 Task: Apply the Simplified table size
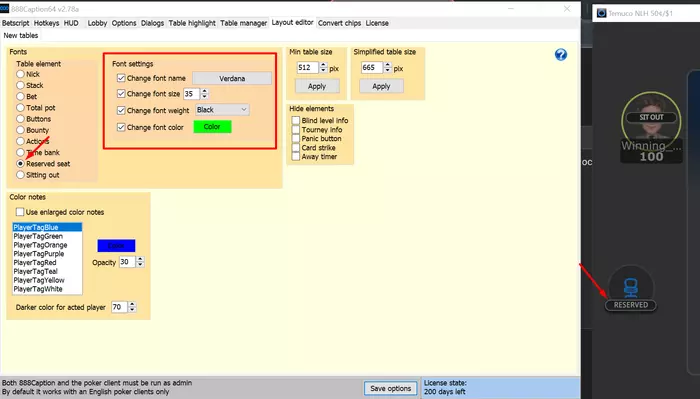[x=381, y=87]
